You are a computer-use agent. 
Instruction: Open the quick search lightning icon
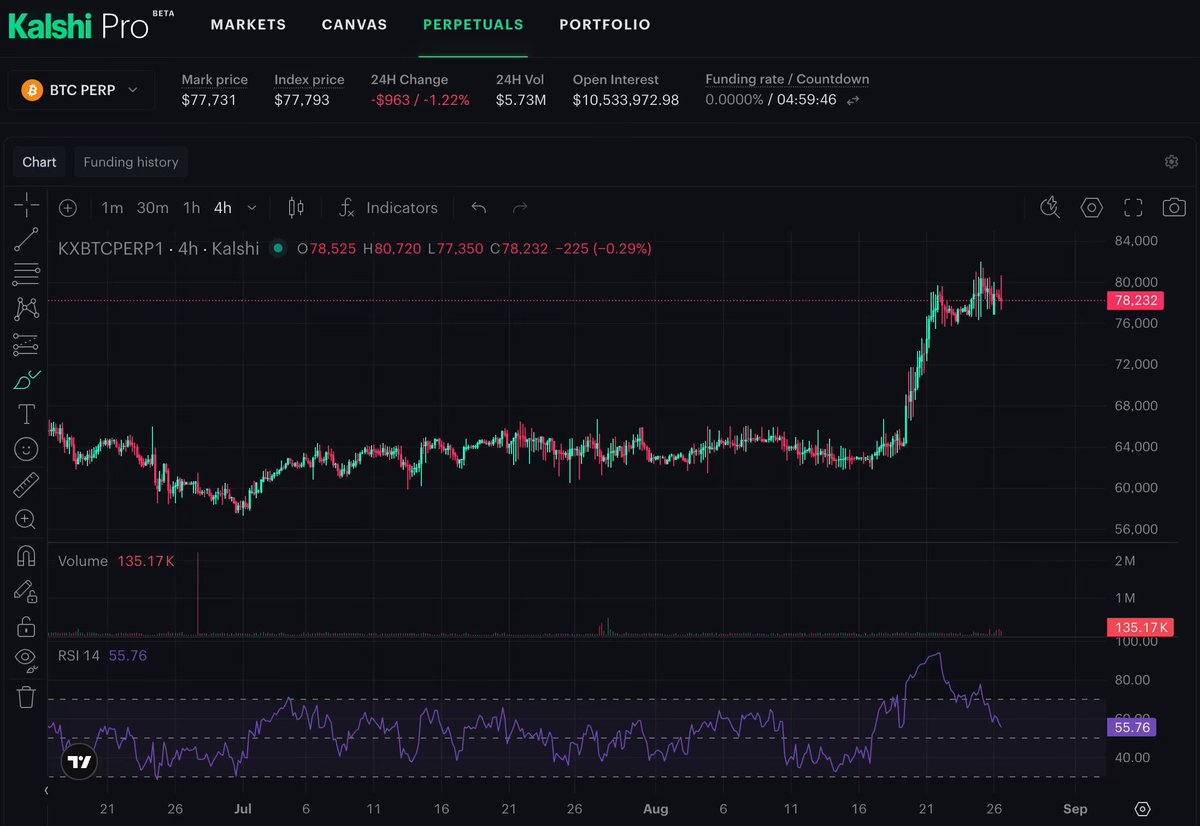click(x=1049, y=208)
